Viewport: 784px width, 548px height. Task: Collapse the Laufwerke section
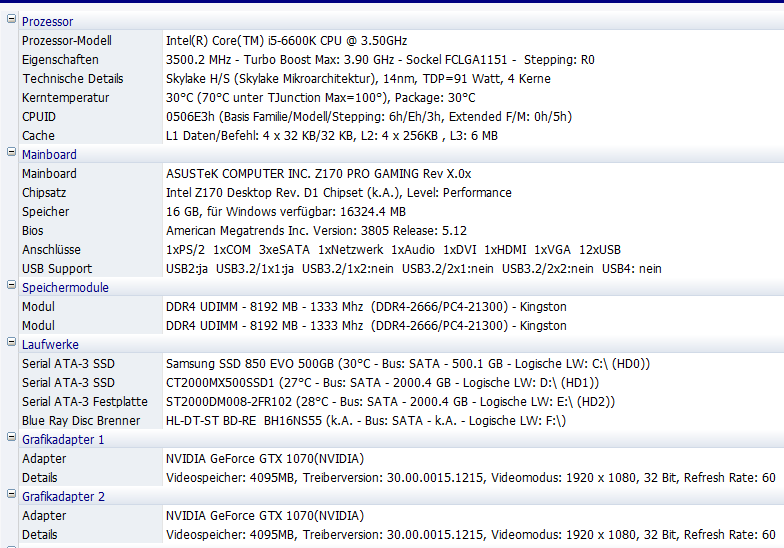tap(11, 342)
